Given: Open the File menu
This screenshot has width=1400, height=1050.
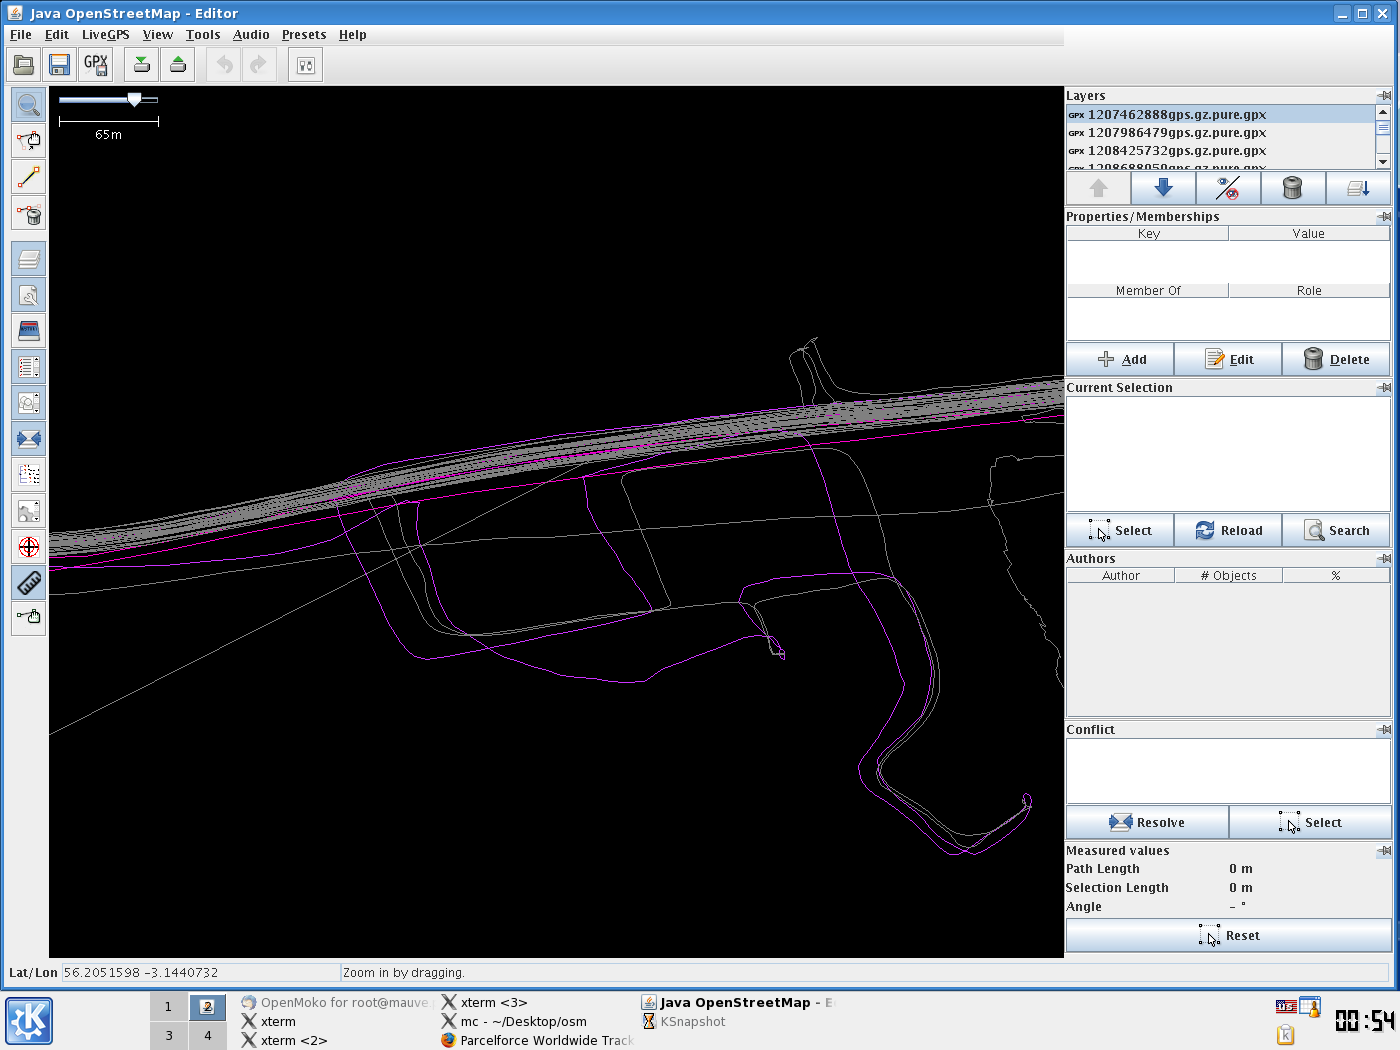Looking at the screenshot, I should [x=21, y=35].
